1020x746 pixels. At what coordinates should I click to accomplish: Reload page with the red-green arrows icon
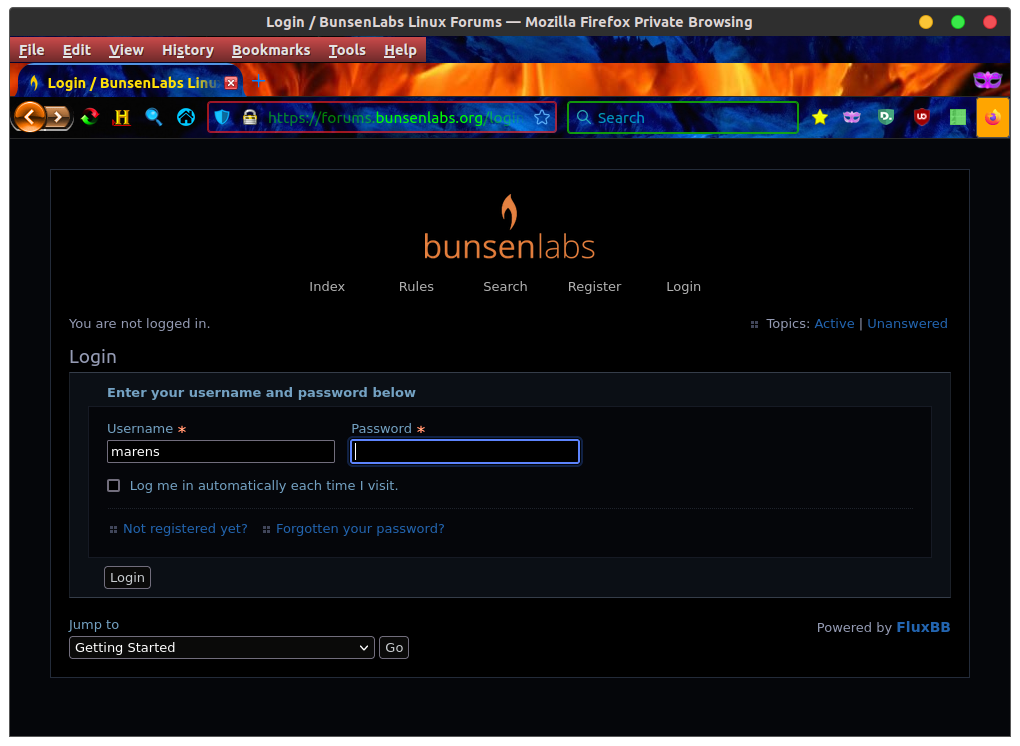click(x=90, y=117)
